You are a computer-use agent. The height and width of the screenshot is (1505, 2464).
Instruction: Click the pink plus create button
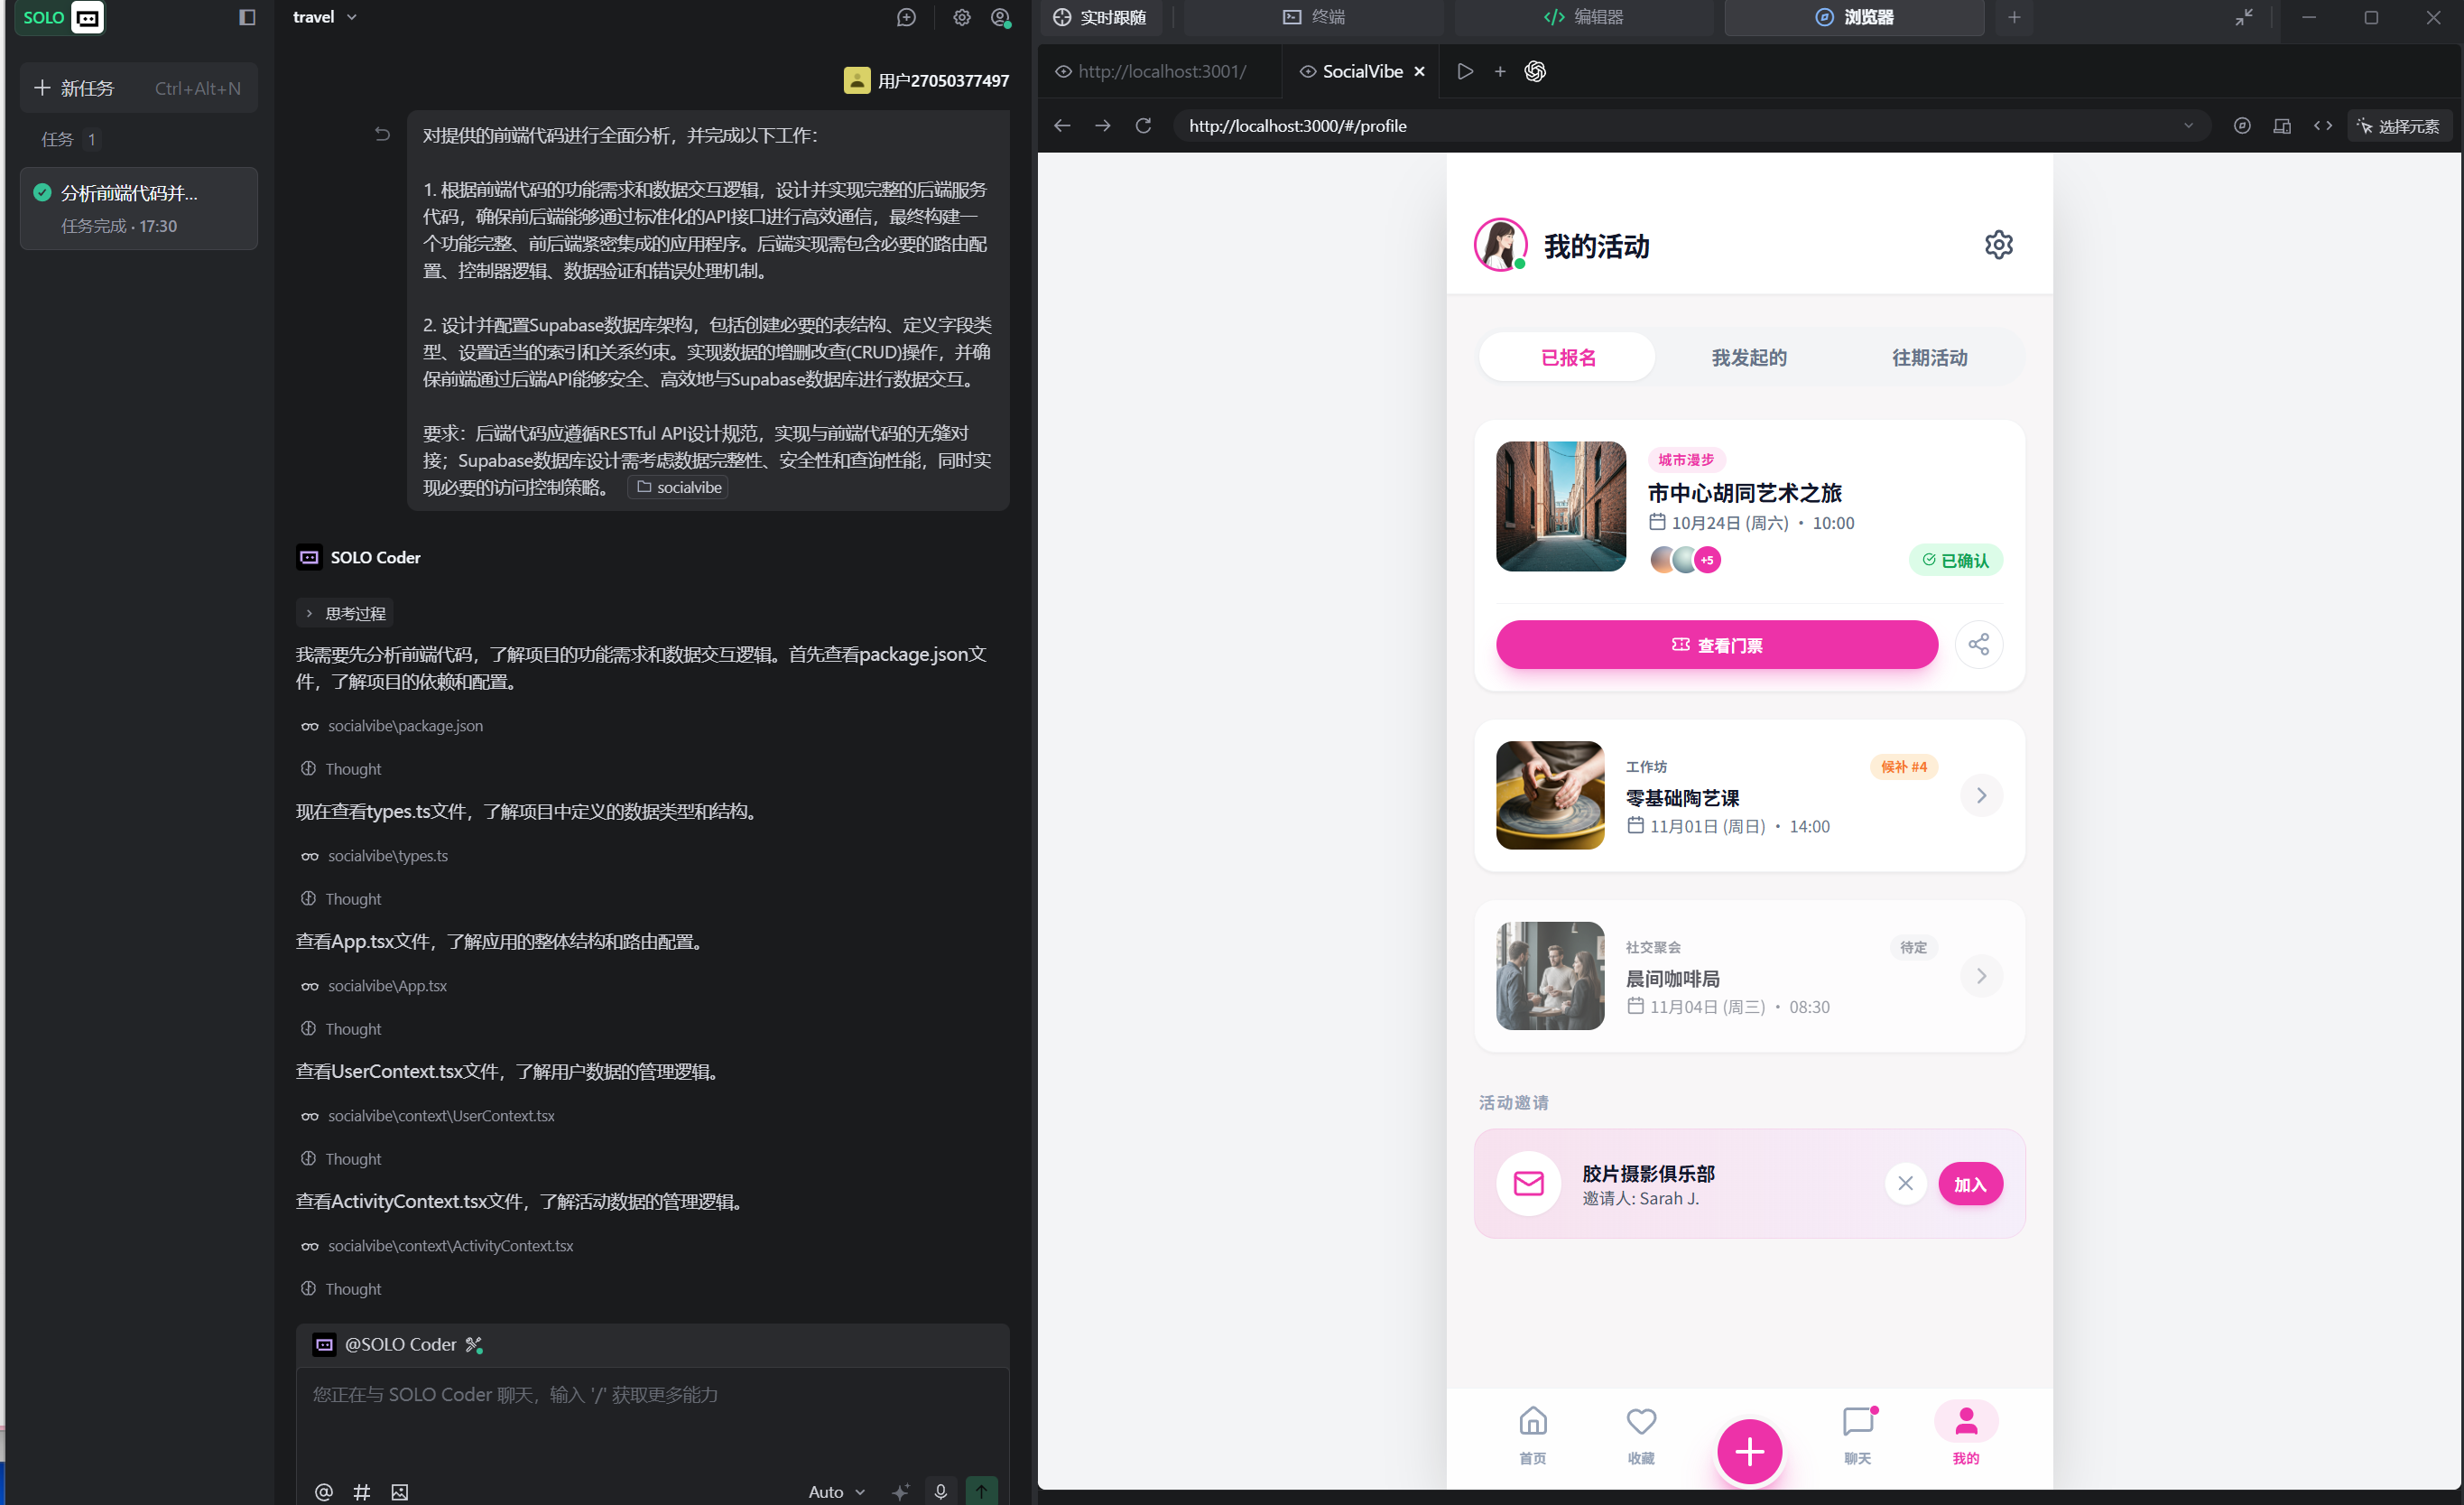pos(1748,1451)
